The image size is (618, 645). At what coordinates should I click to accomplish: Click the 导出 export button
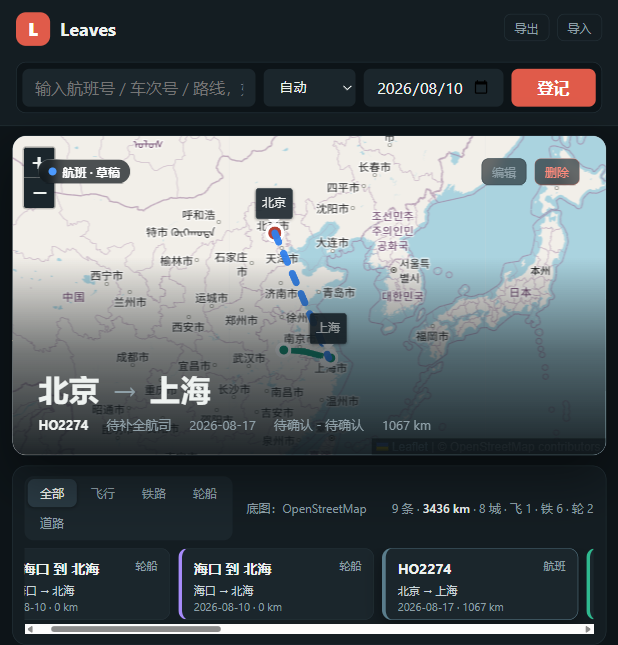[x=527, y=28]
